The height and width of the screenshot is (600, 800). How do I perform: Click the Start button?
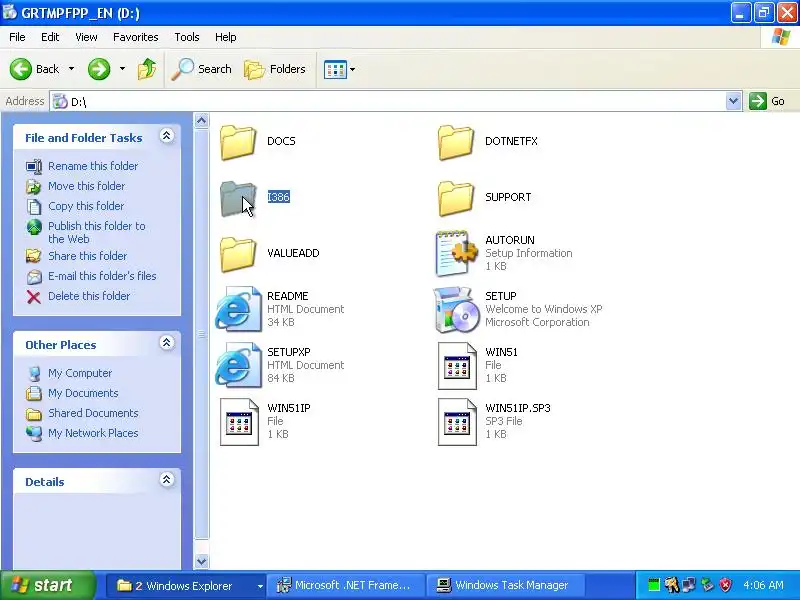(47, 586)
